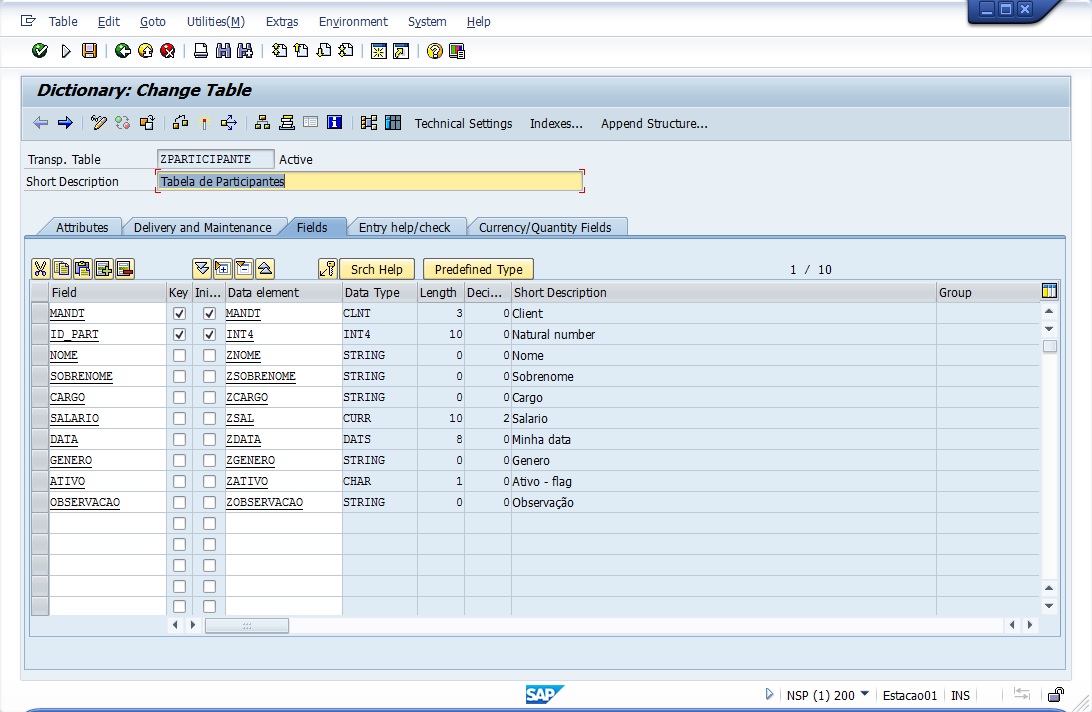The image size is (1092, 712).
Task: Click the Save icon in the top toolbar
Action: pos(90,51)
